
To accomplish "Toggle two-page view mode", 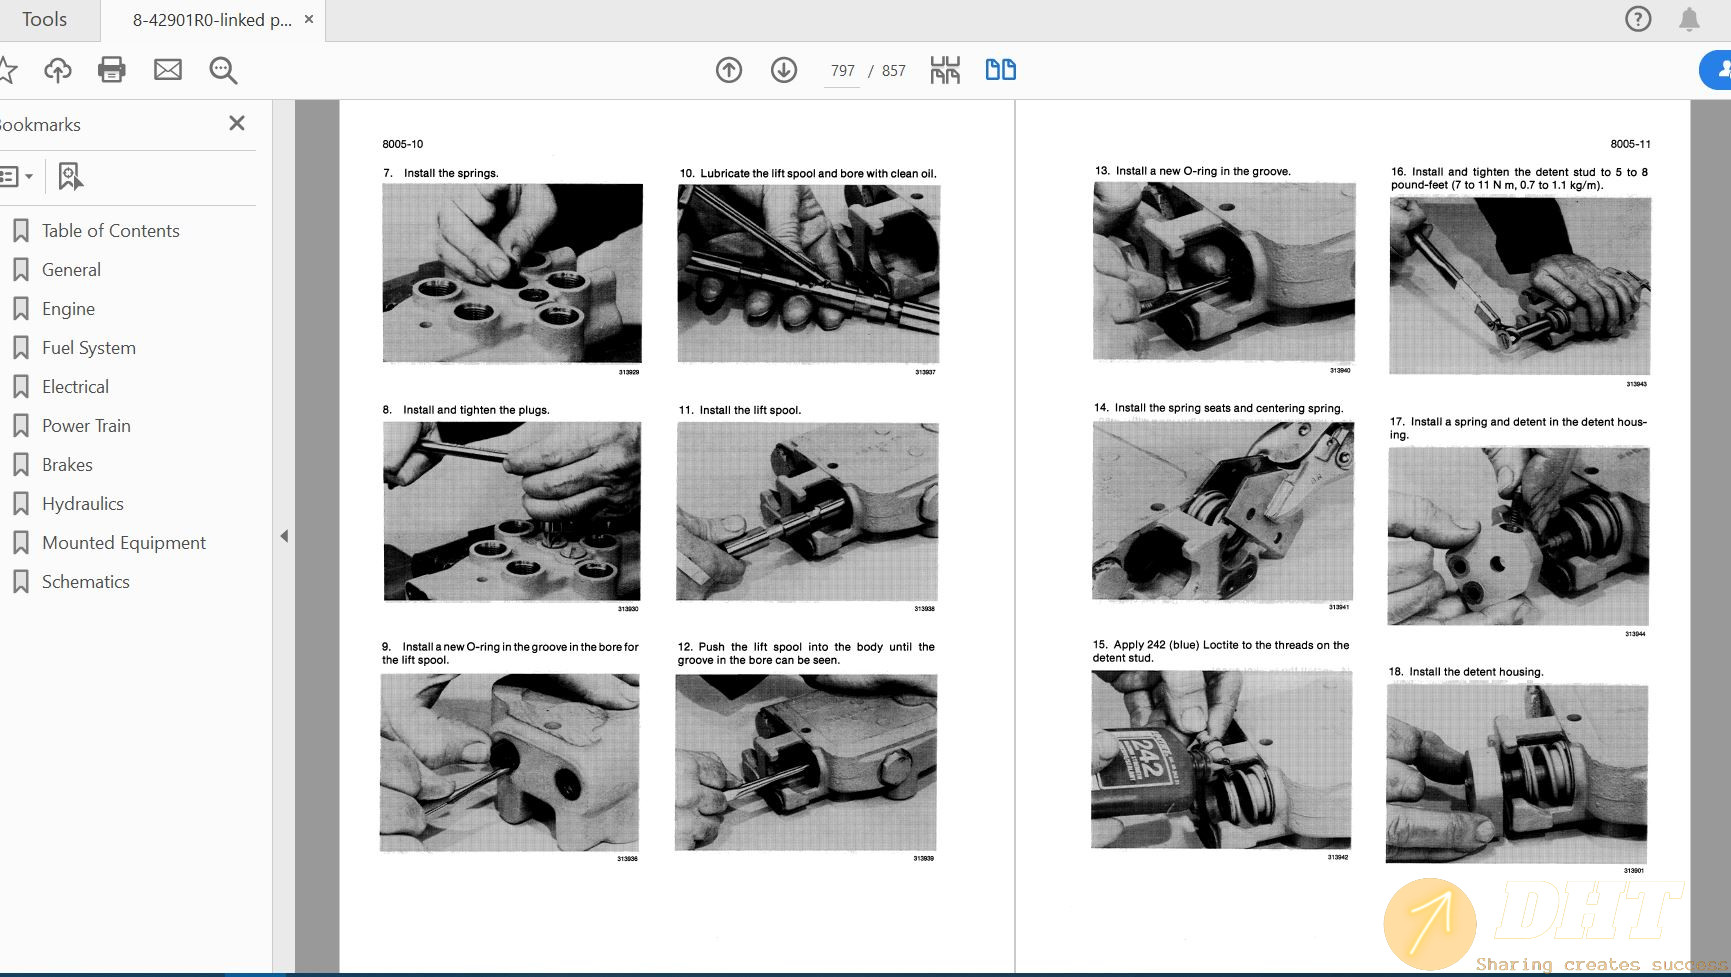I will tap(1000, 70).
